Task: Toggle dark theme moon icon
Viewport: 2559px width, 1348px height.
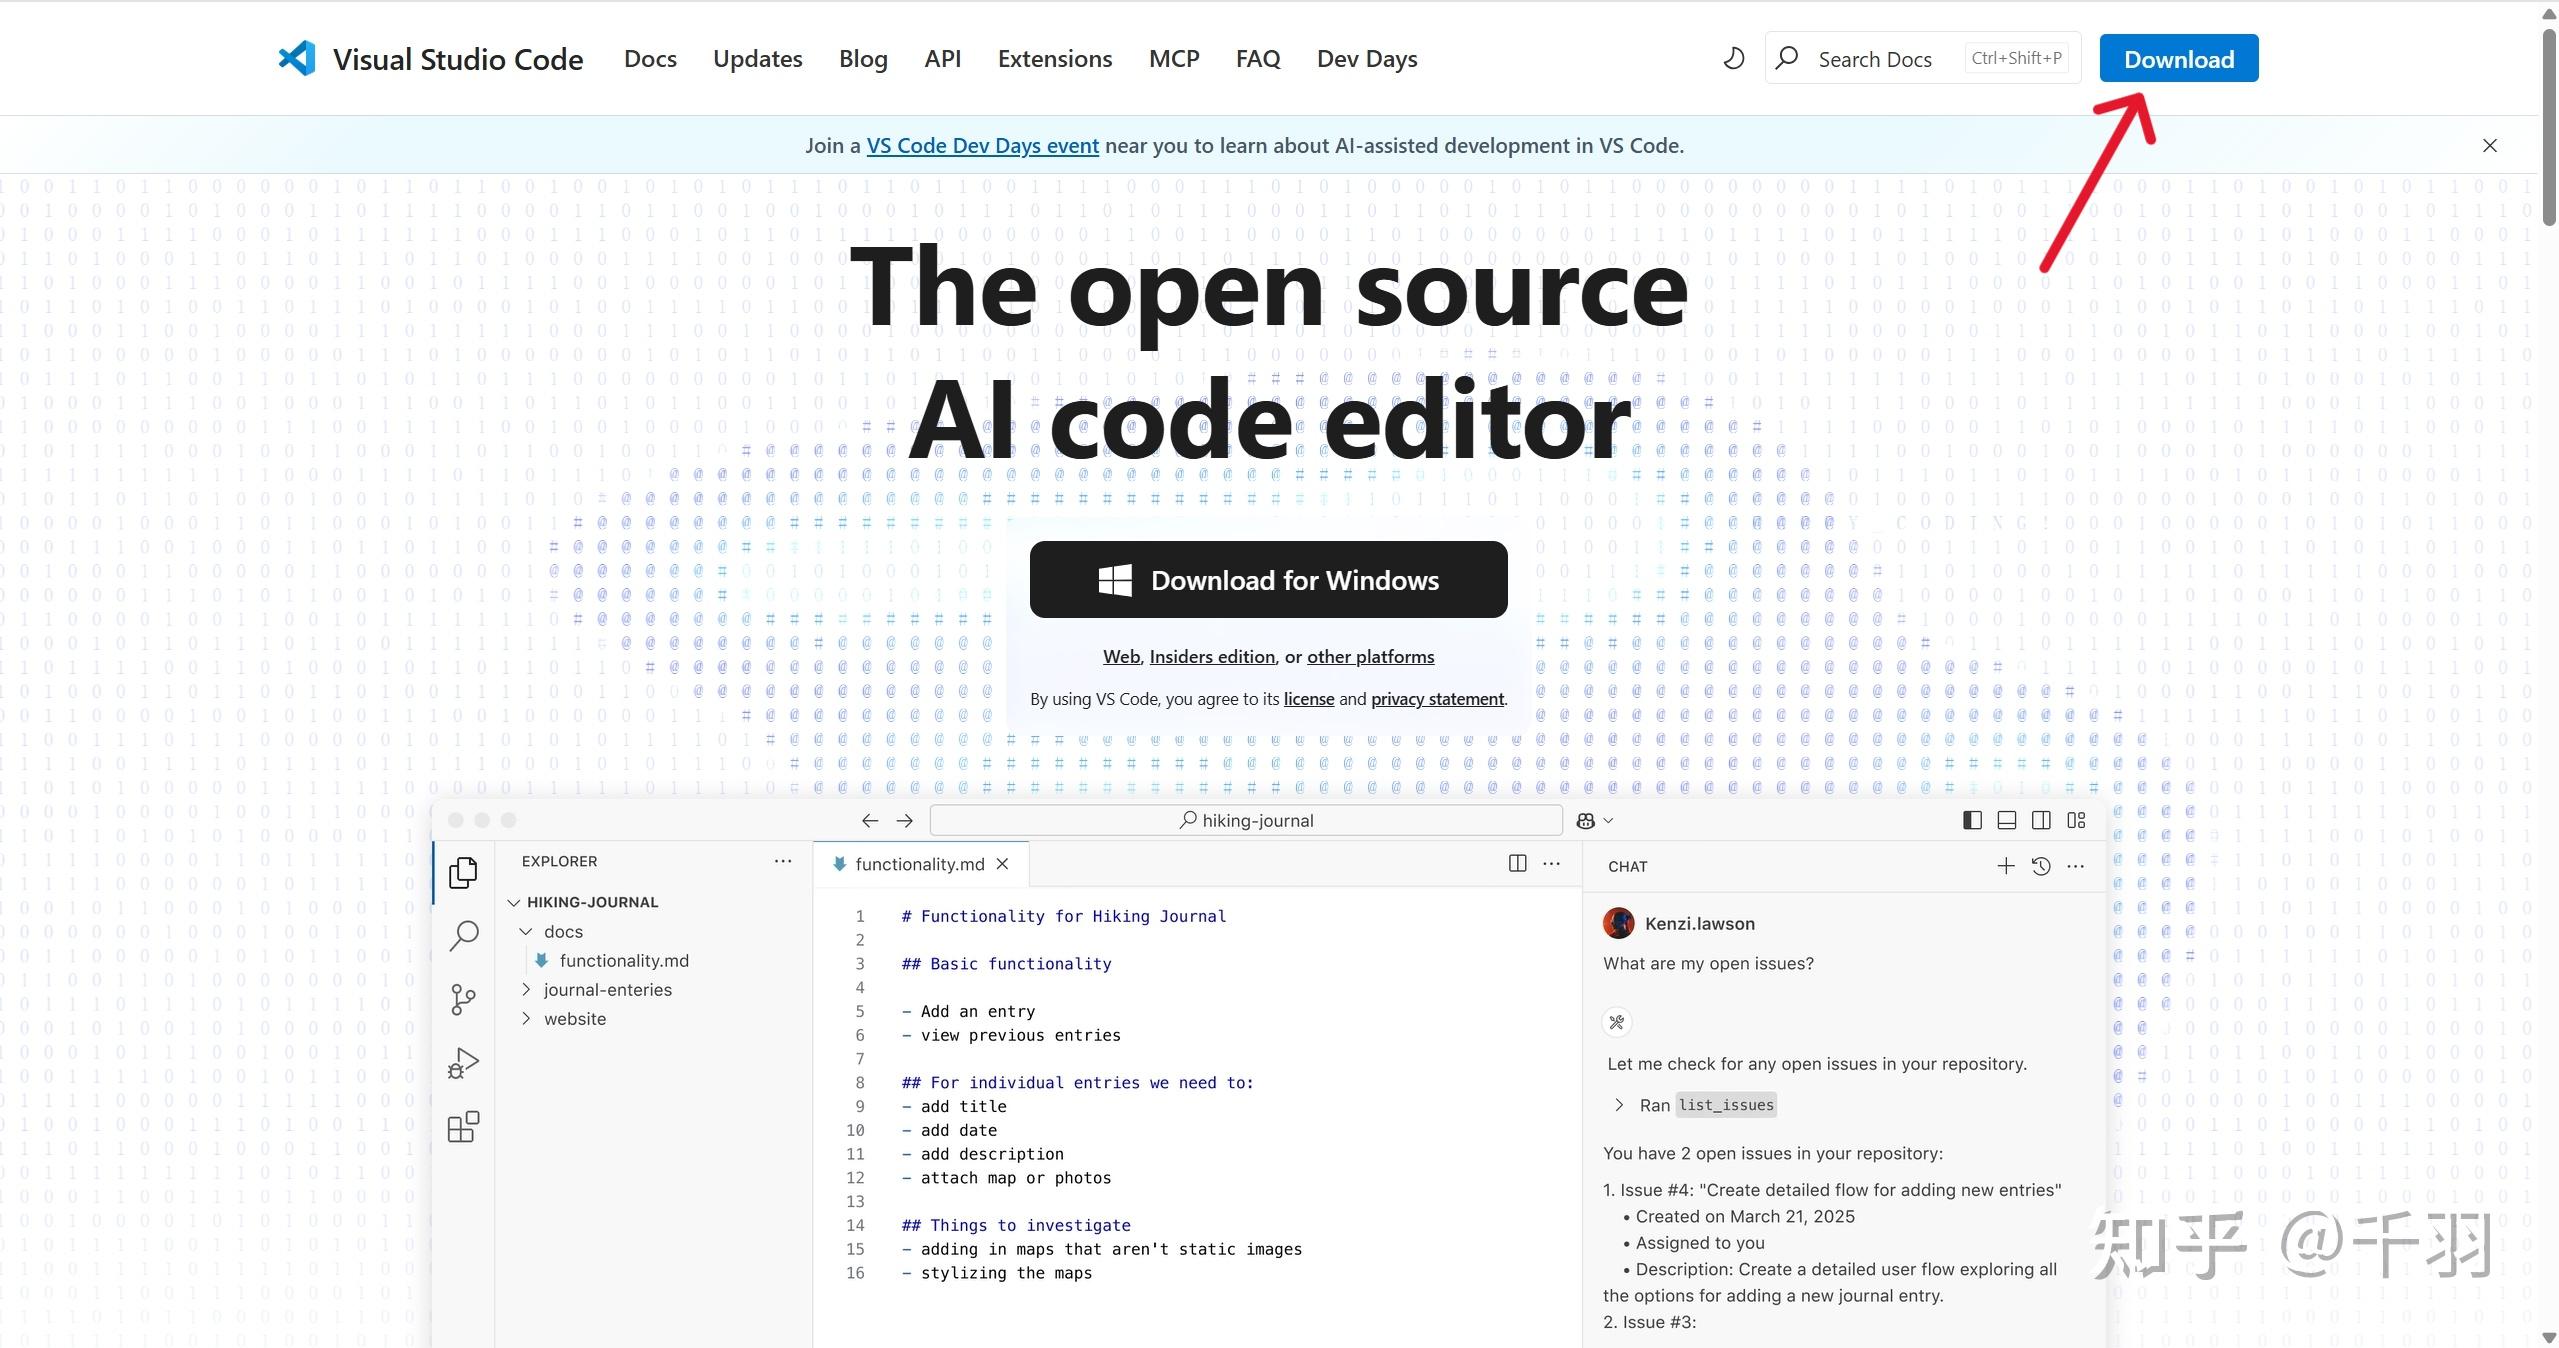Action: [x=1733, y=59]
